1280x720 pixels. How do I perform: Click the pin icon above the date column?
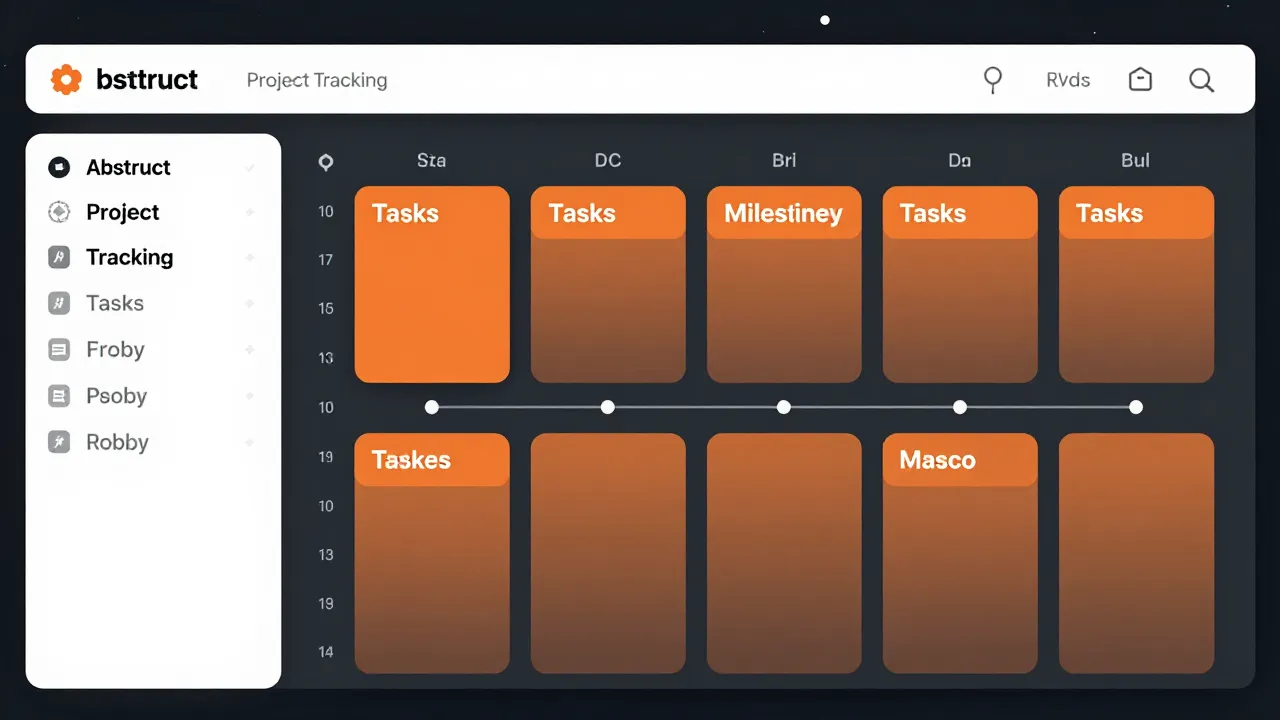326,160
